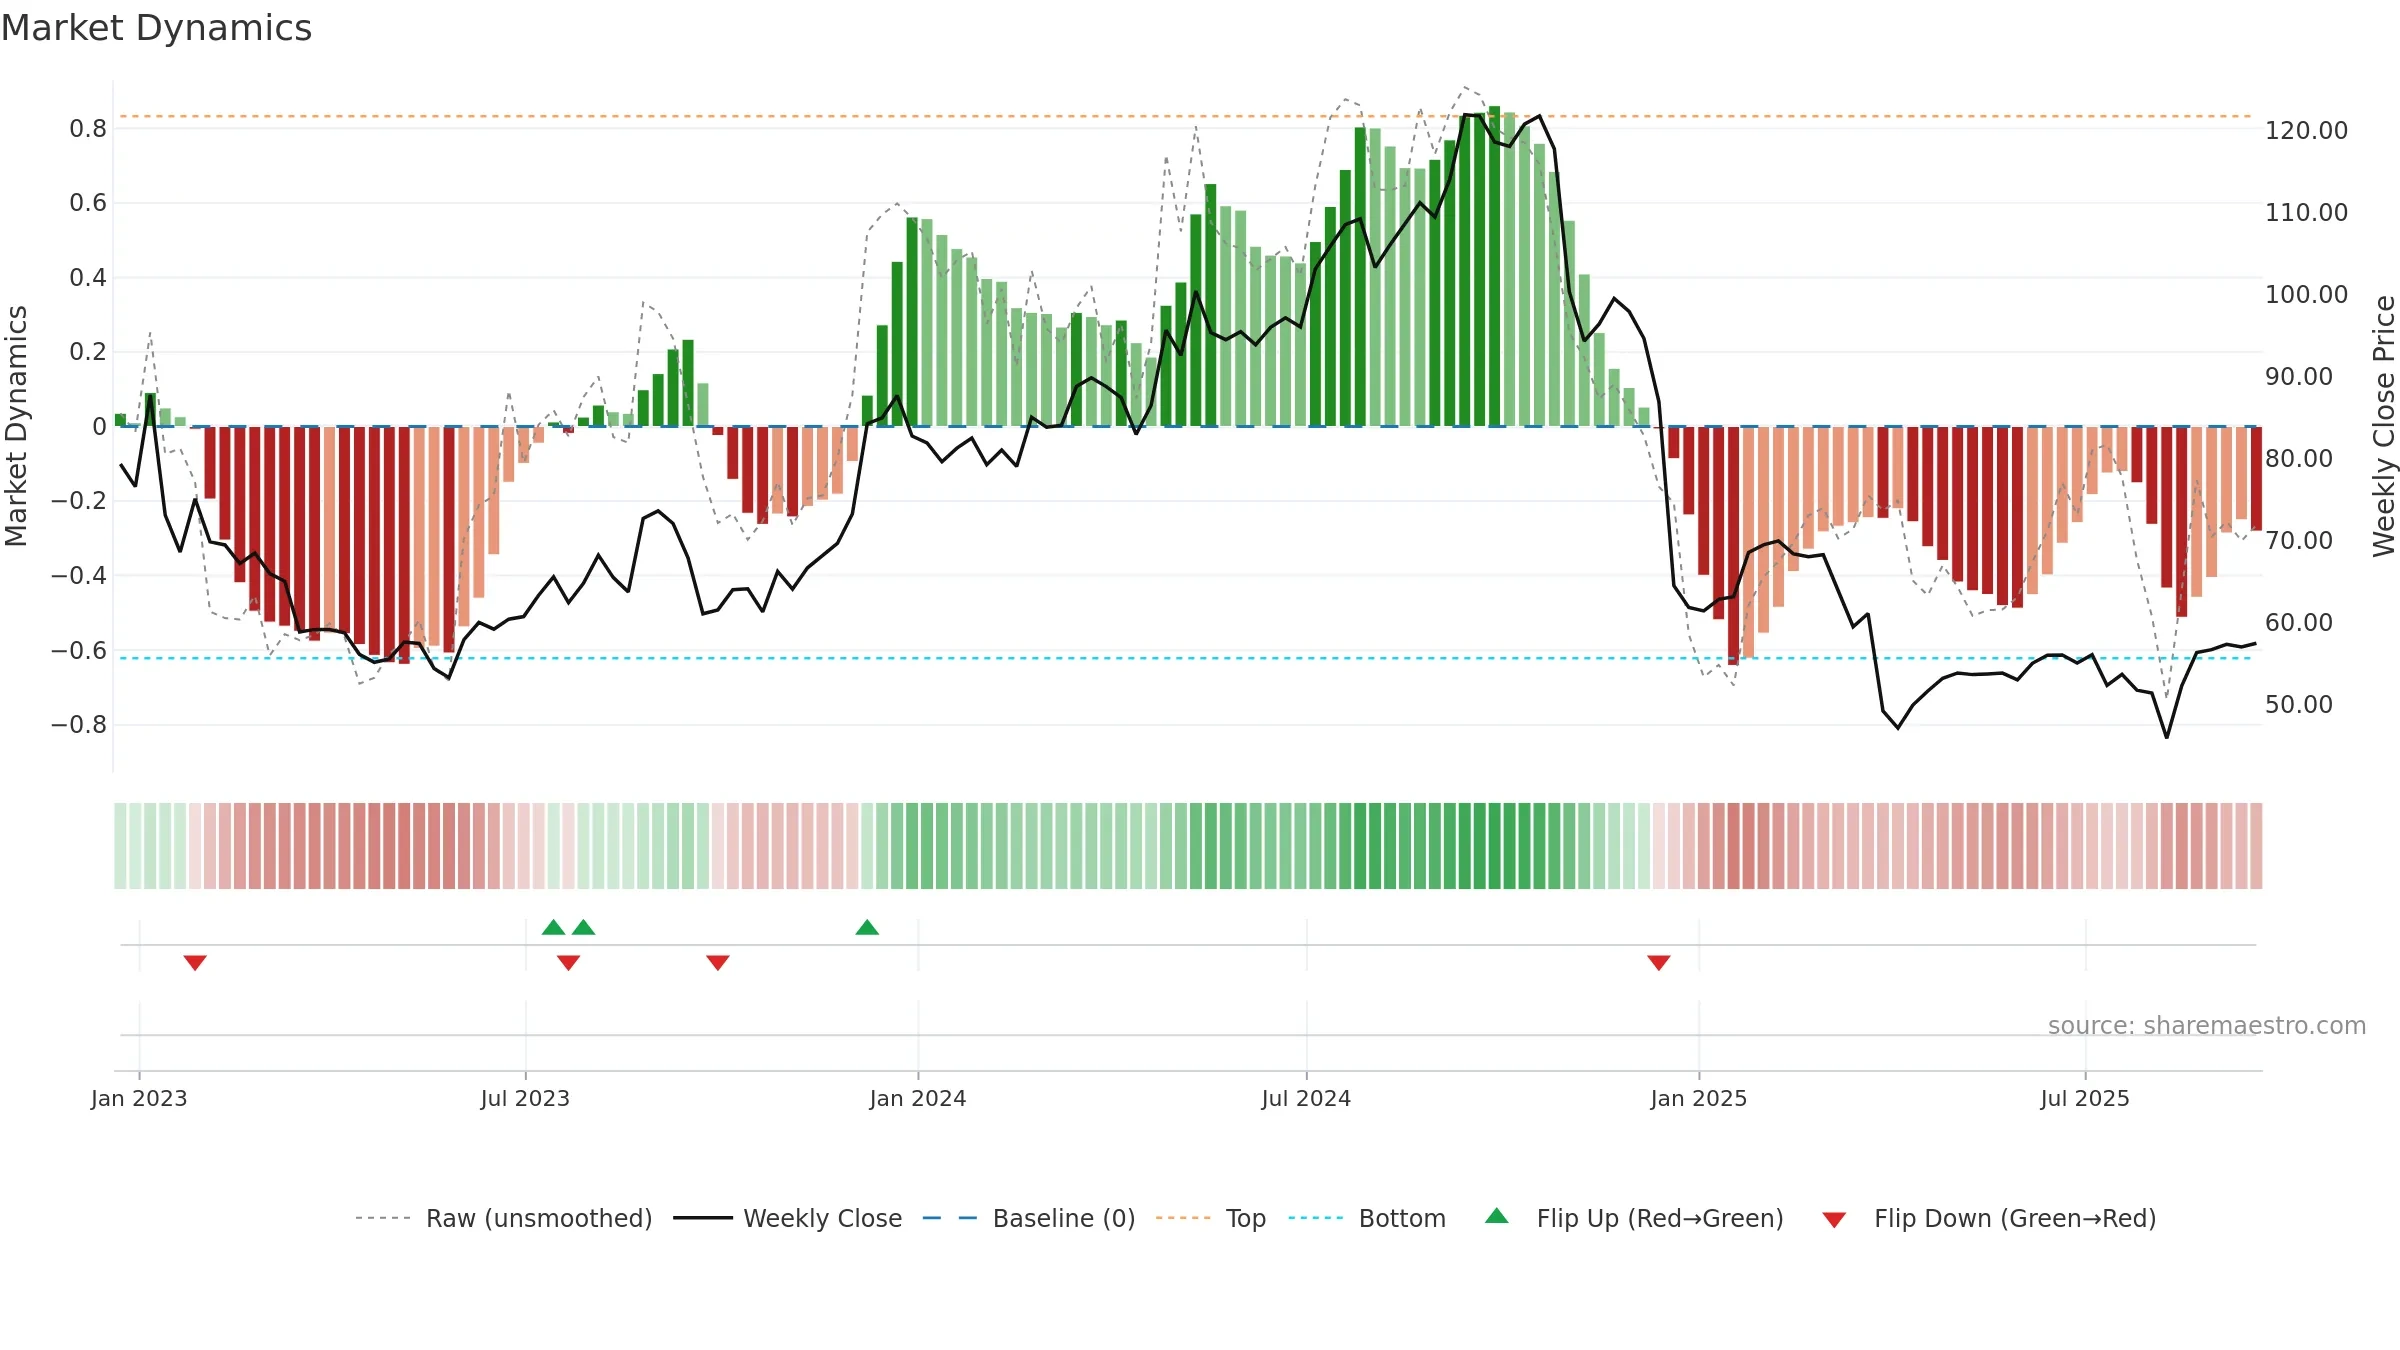Toggle Flip Up (Red→Green) legend entry
Image resolution: width=2400 pixels, height=1350 pixels.
[1634, 1218]
